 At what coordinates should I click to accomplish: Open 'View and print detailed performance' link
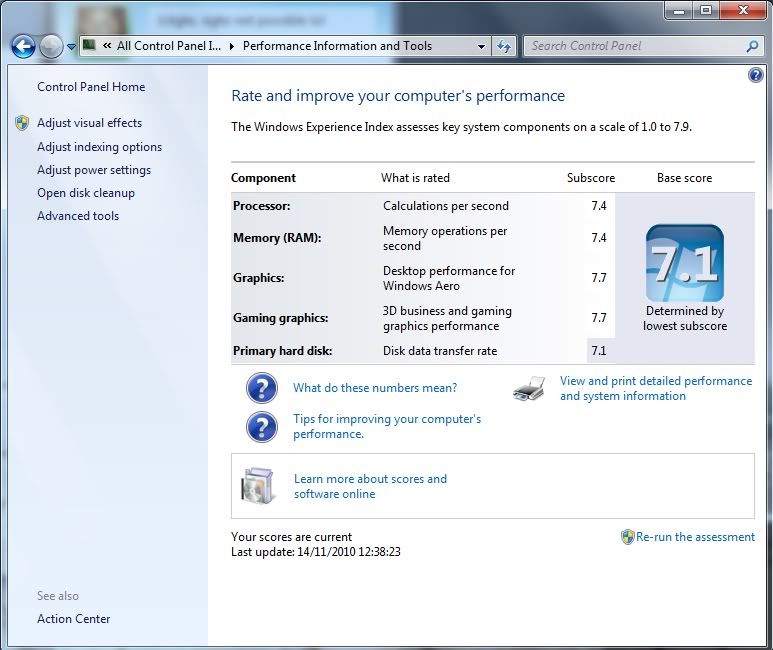pos(656,389)
